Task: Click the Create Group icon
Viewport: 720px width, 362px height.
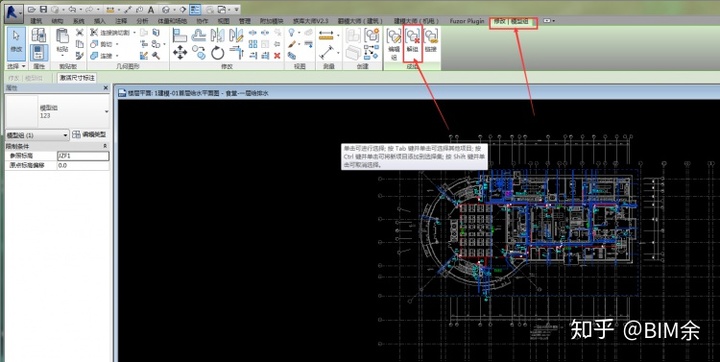Action: (x=371, y=35)
